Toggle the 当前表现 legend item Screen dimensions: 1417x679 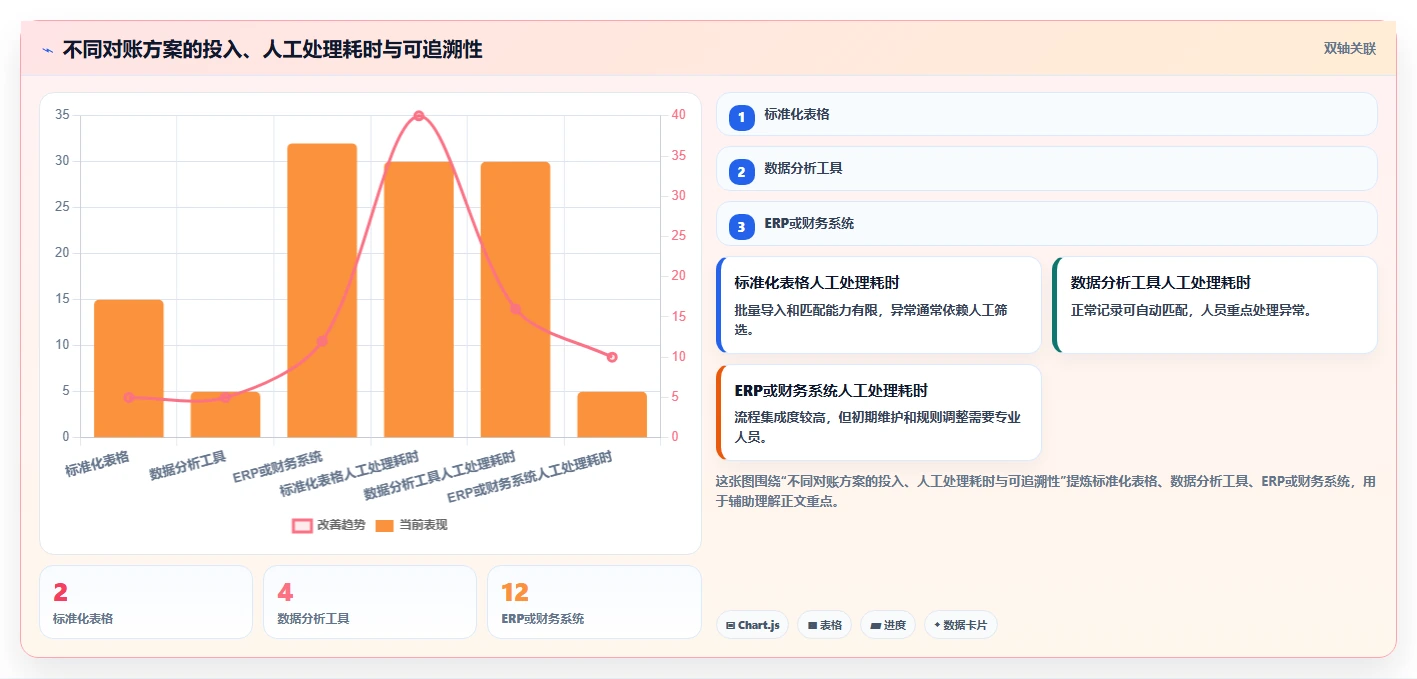pos(411,525)
